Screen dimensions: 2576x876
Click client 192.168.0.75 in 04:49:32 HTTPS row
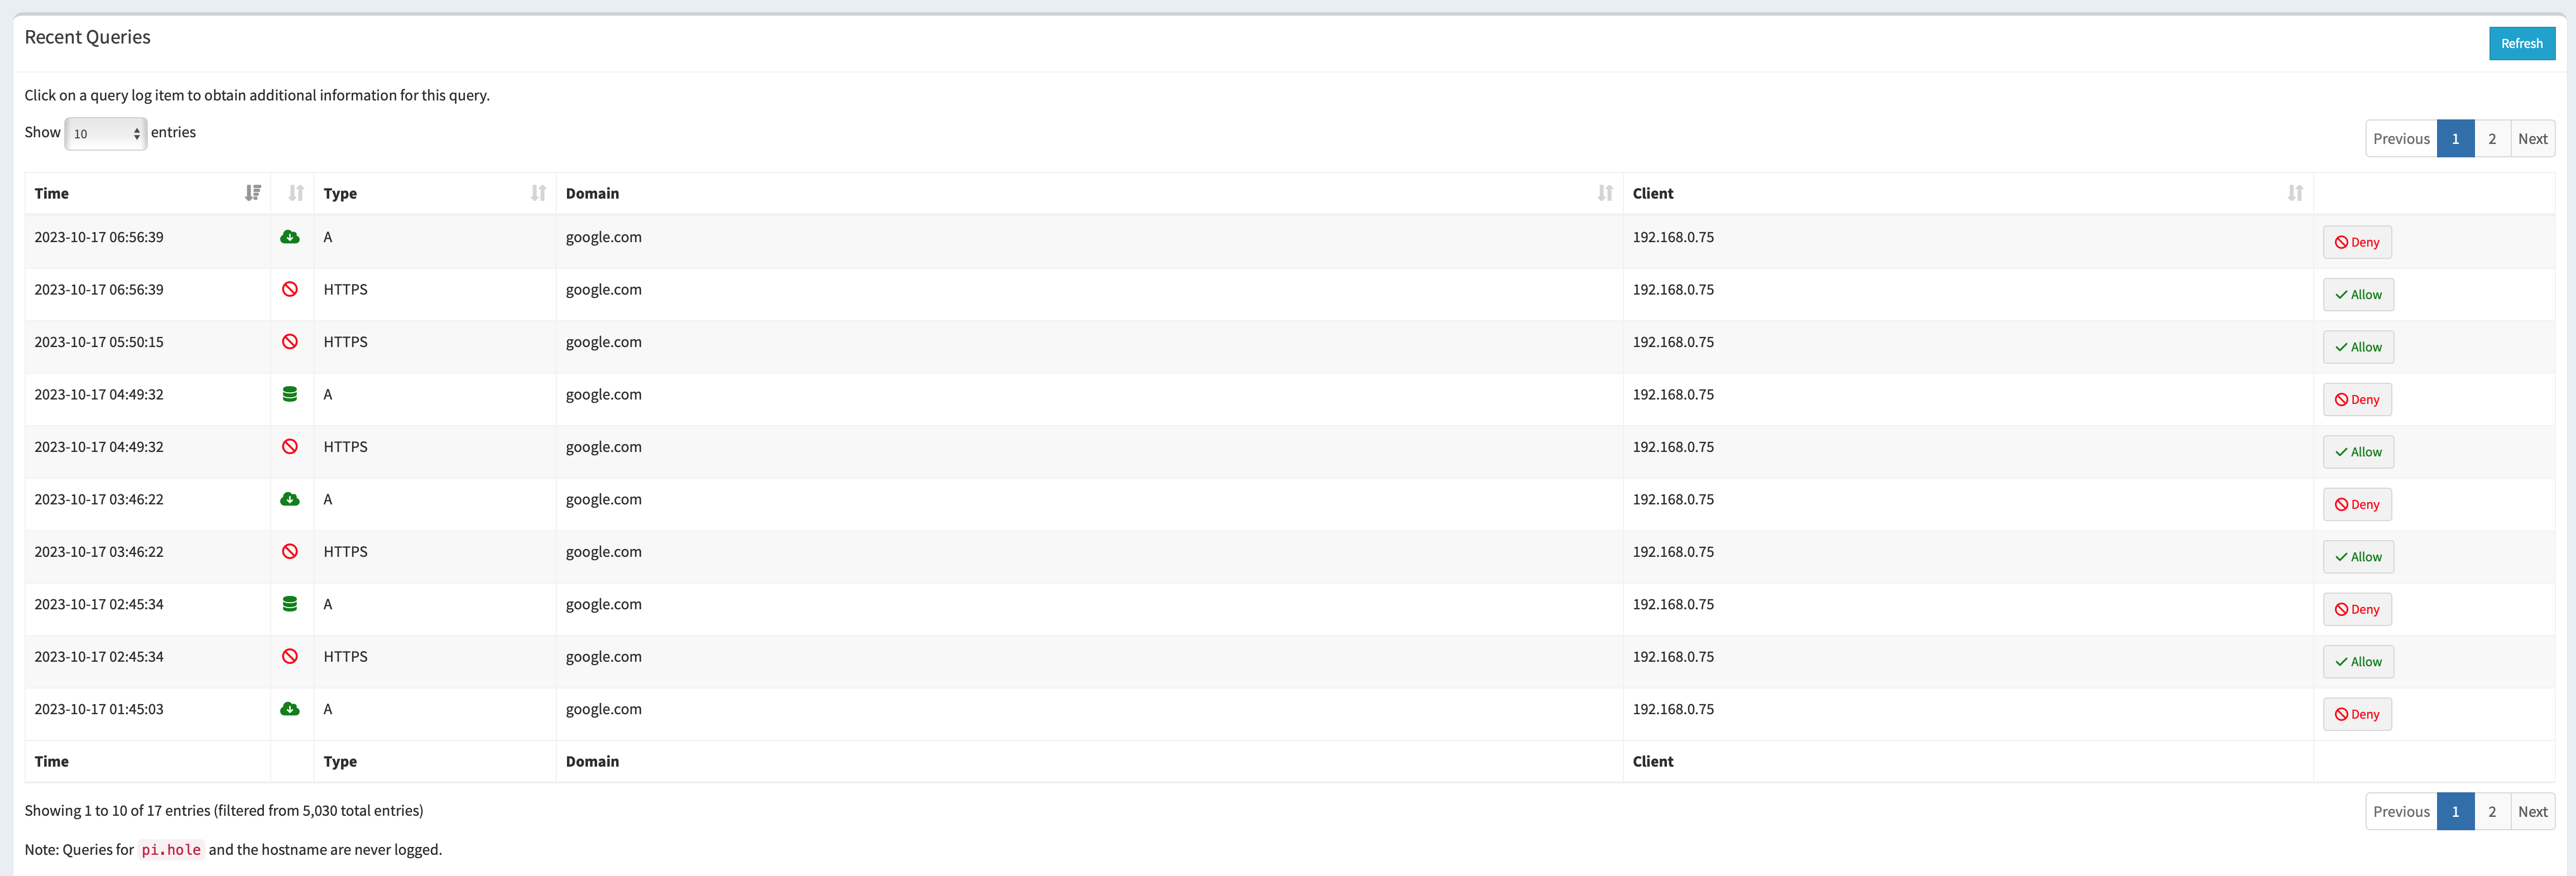coord(1672,447)
